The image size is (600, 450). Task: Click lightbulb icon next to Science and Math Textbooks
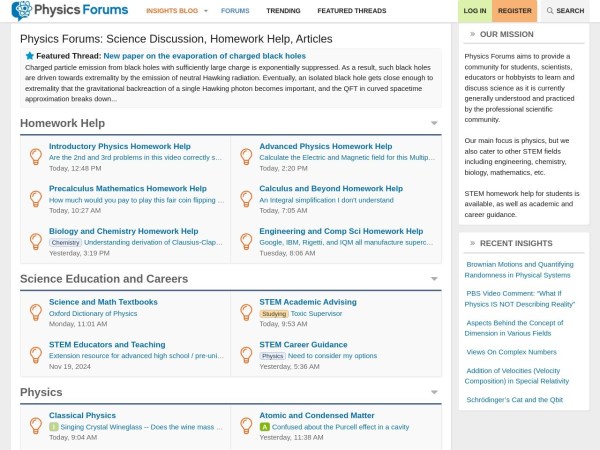click(34, 312)
